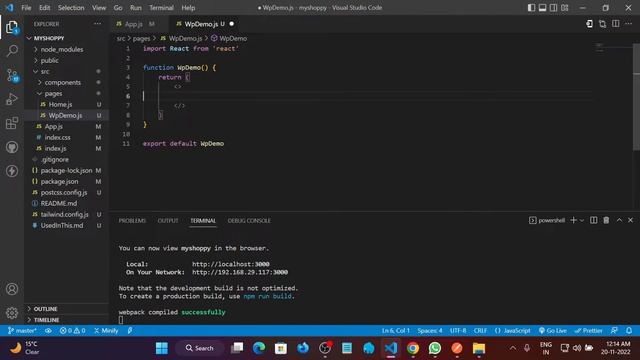Open Google Chrome from taskbar
The width and height of the screenshot is (640, 360).
pos(413,348)
